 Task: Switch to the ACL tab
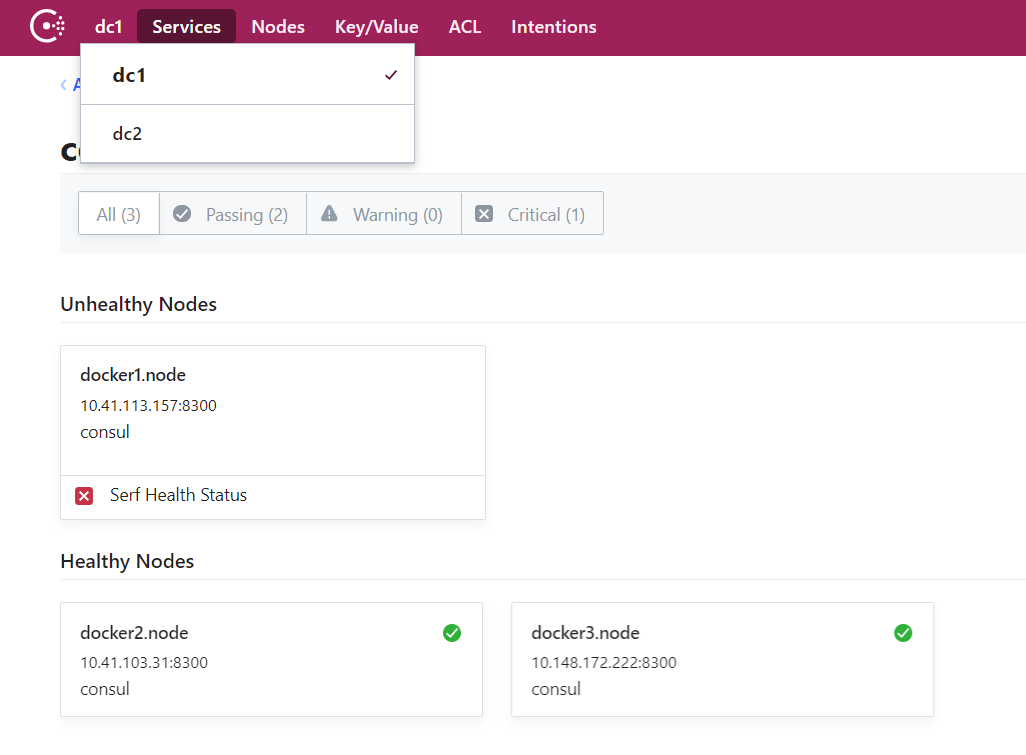click(465, 27)
